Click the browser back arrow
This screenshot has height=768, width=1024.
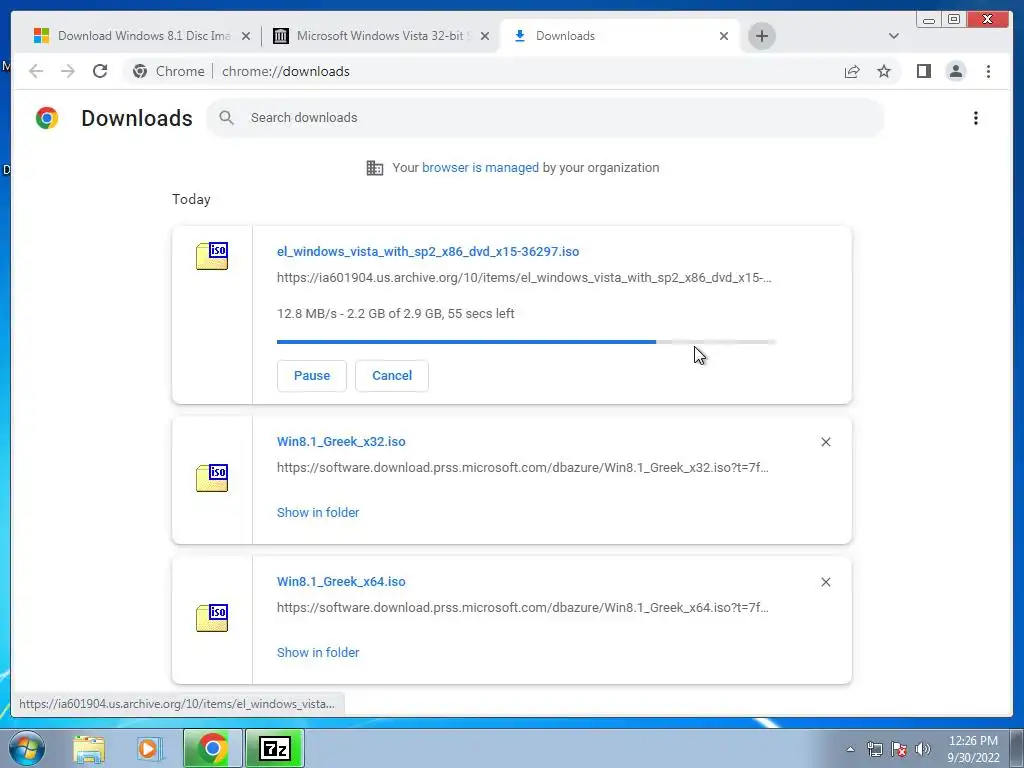click(x=36, y=71)
